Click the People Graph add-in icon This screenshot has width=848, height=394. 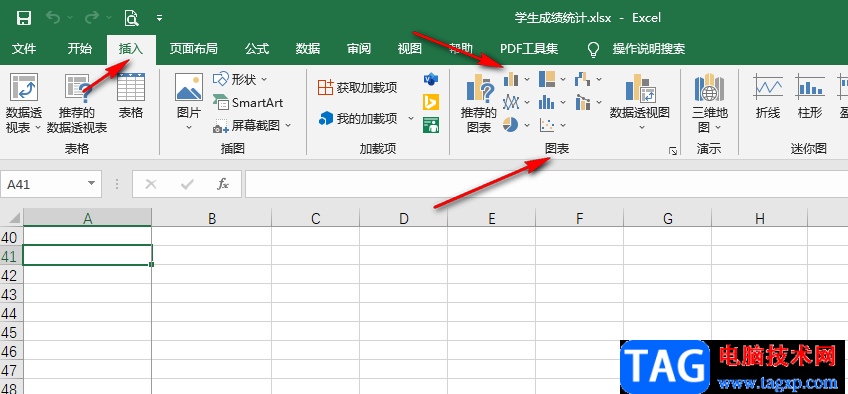tap(431, 125)
